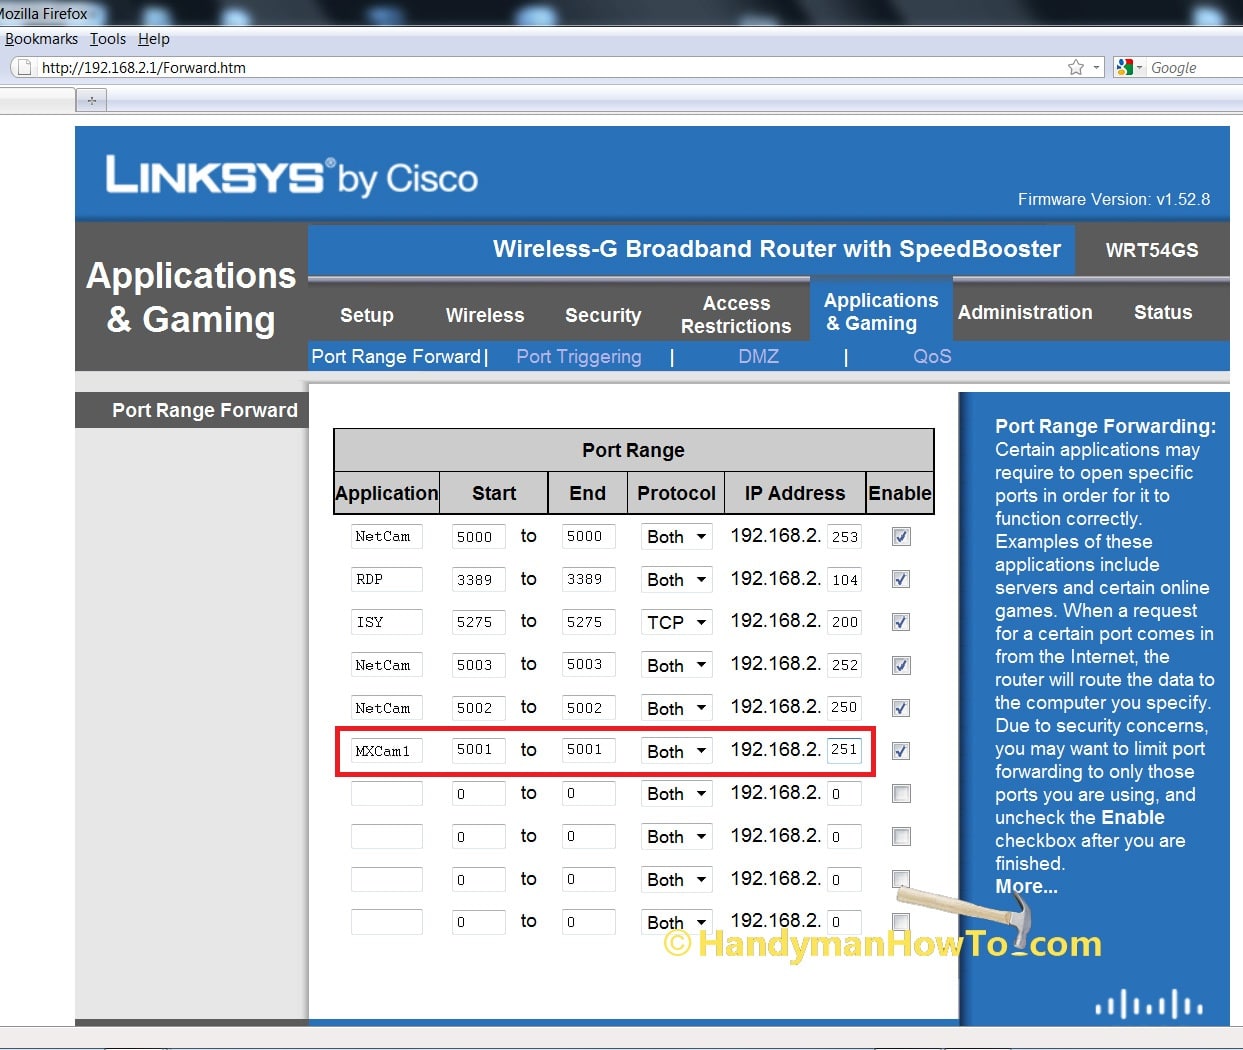
Task: Check Enable for the second empty row
Action: click(901, 836)
